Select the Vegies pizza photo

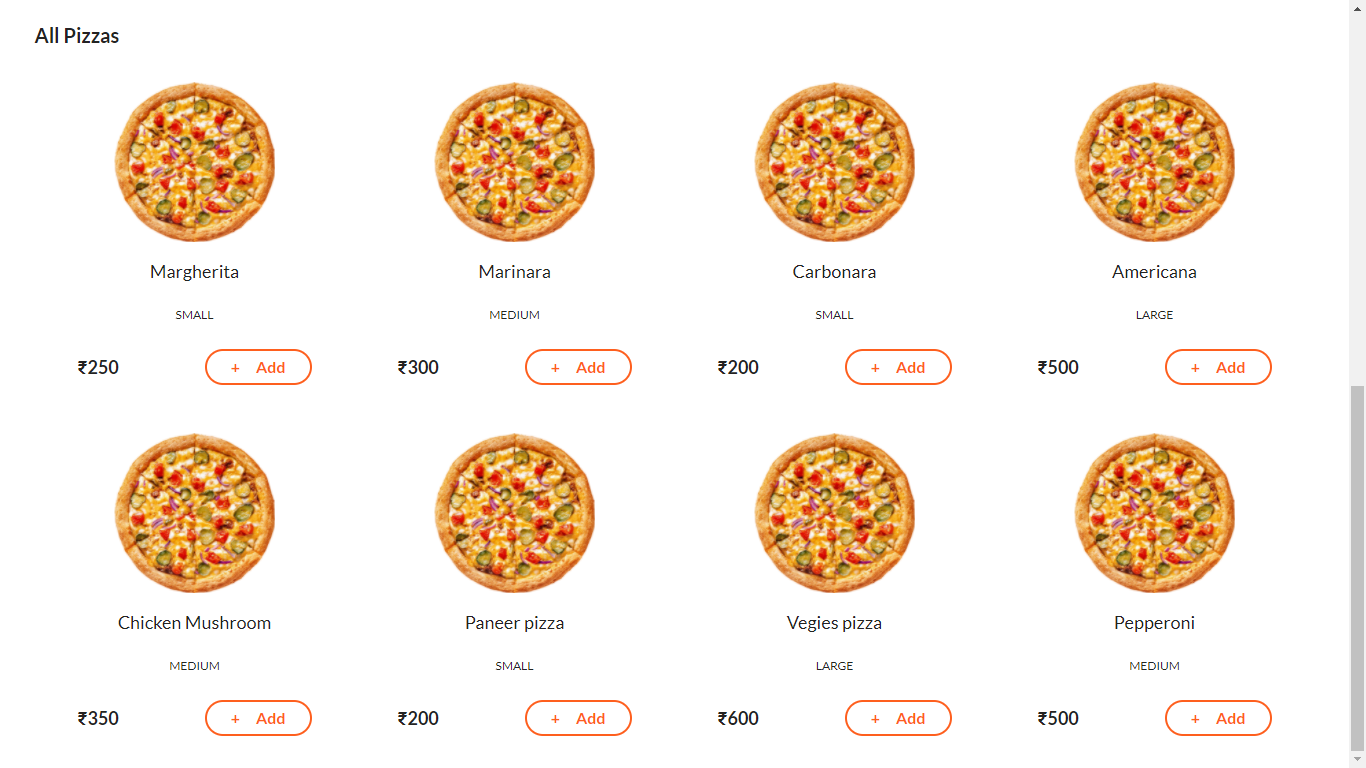click(834, 513)
